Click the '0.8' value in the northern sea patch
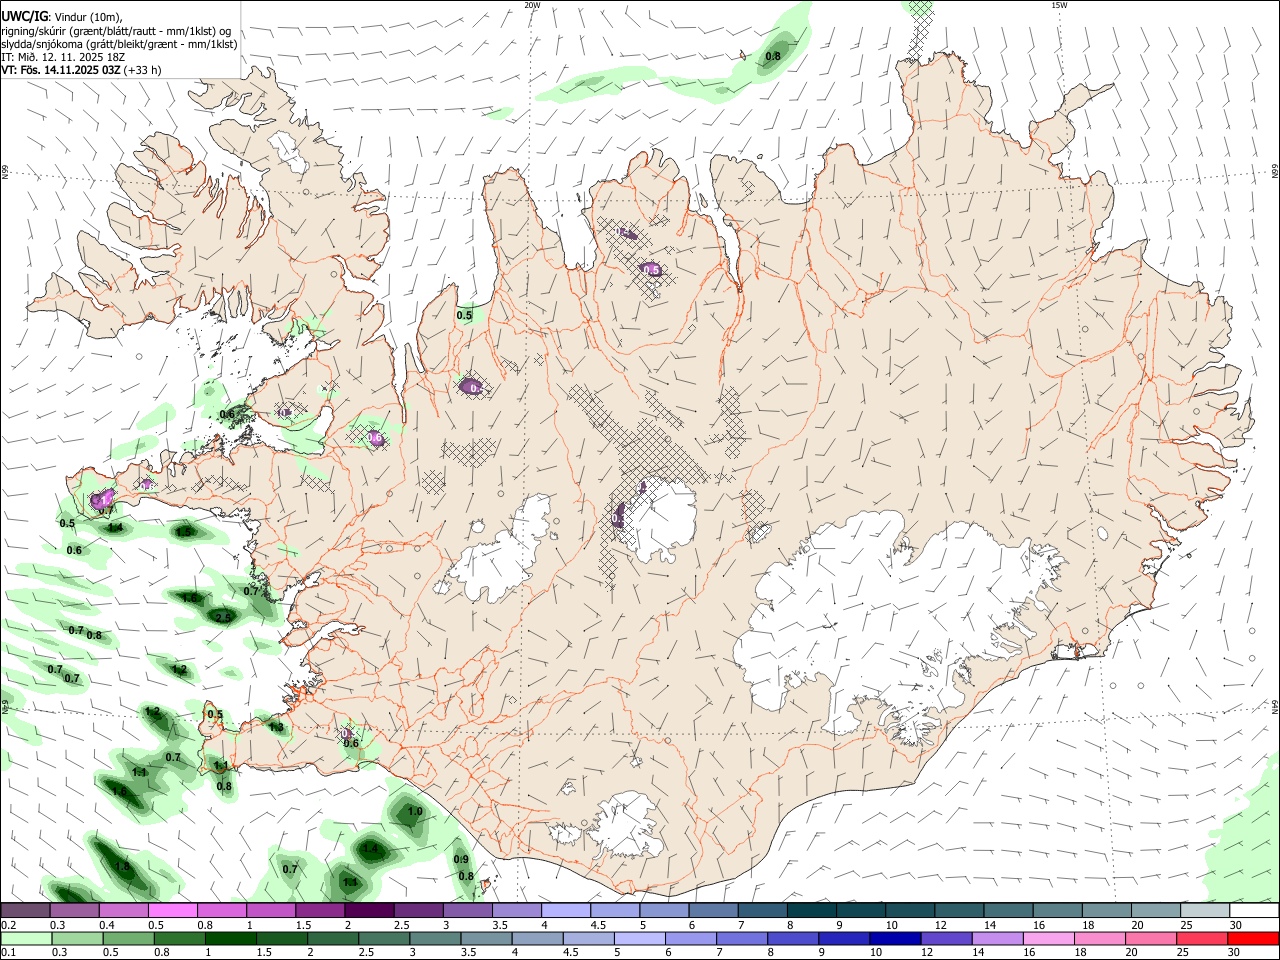Viewport: 1280px width, 960px height. 773,57
